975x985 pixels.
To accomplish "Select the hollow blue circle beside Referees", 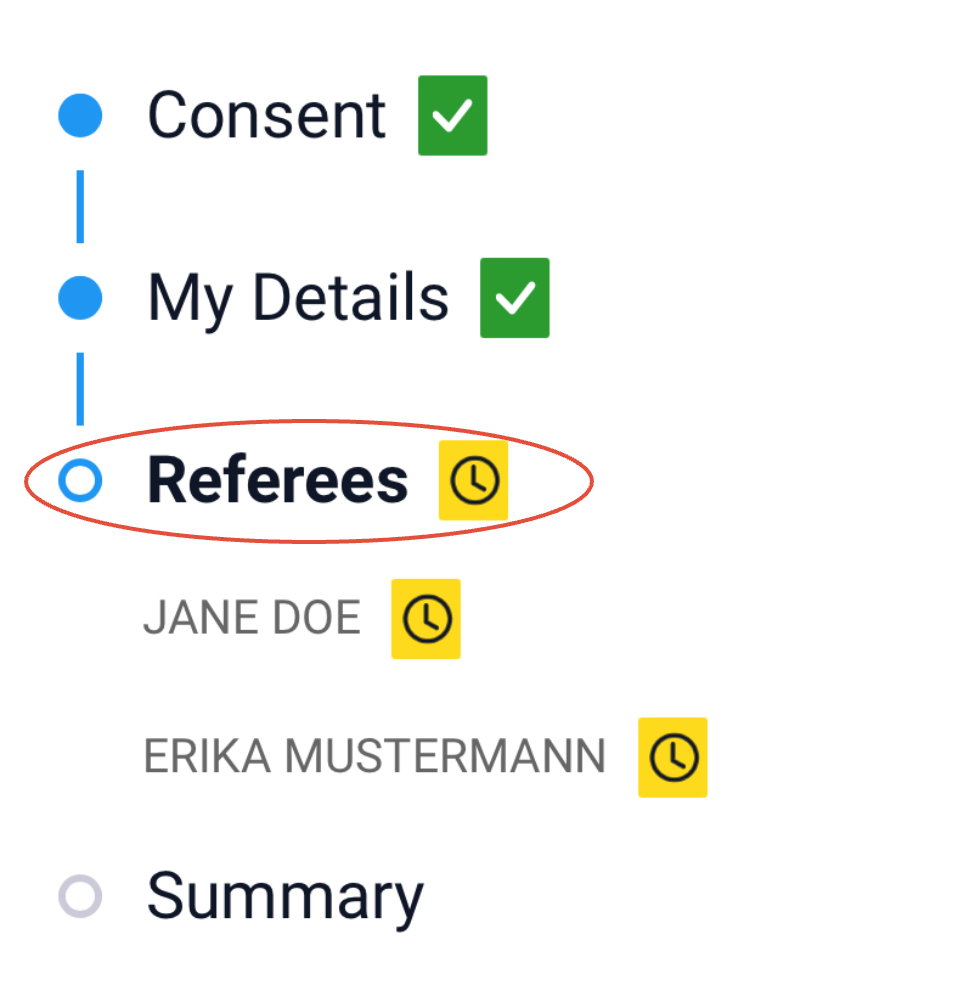I will (80, 480).
